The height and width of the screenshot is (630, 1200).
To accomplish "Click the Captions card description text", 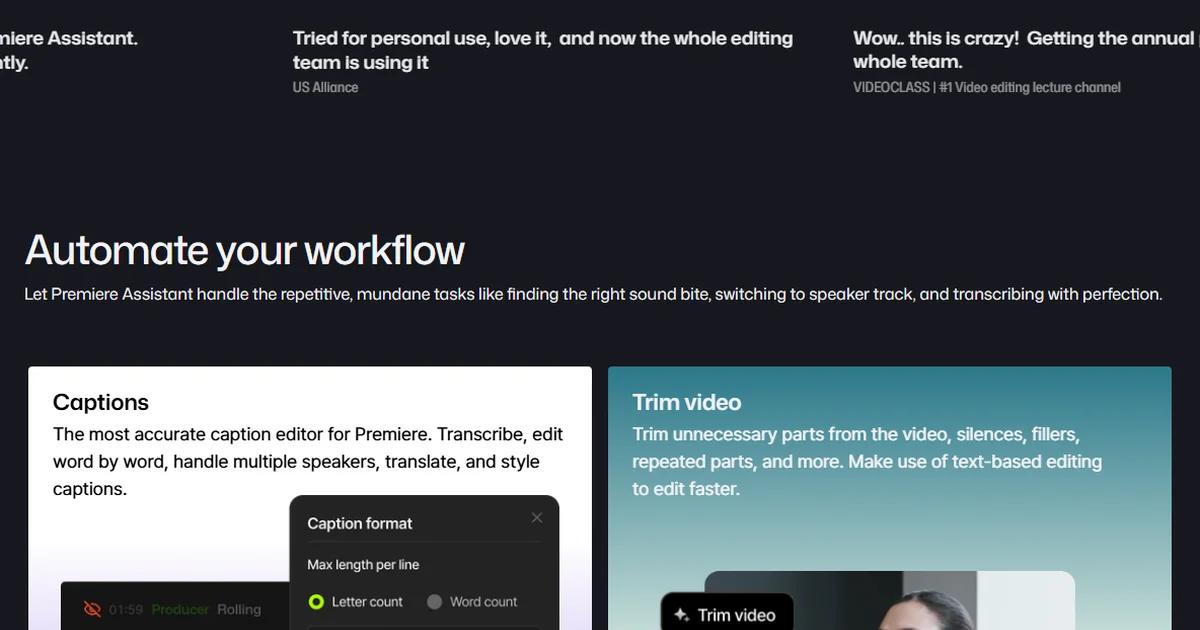I will (308, 462).
